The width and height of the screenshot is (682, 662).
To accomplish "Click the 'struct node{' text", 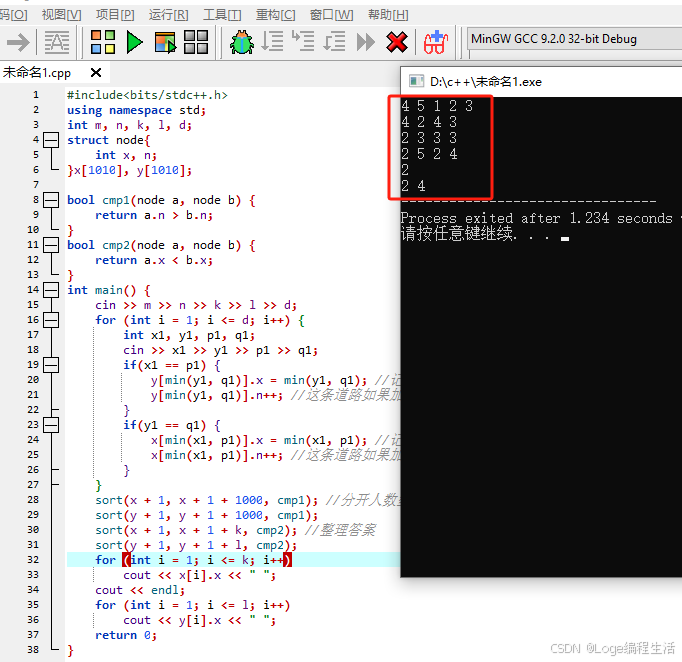I will 108,140.
